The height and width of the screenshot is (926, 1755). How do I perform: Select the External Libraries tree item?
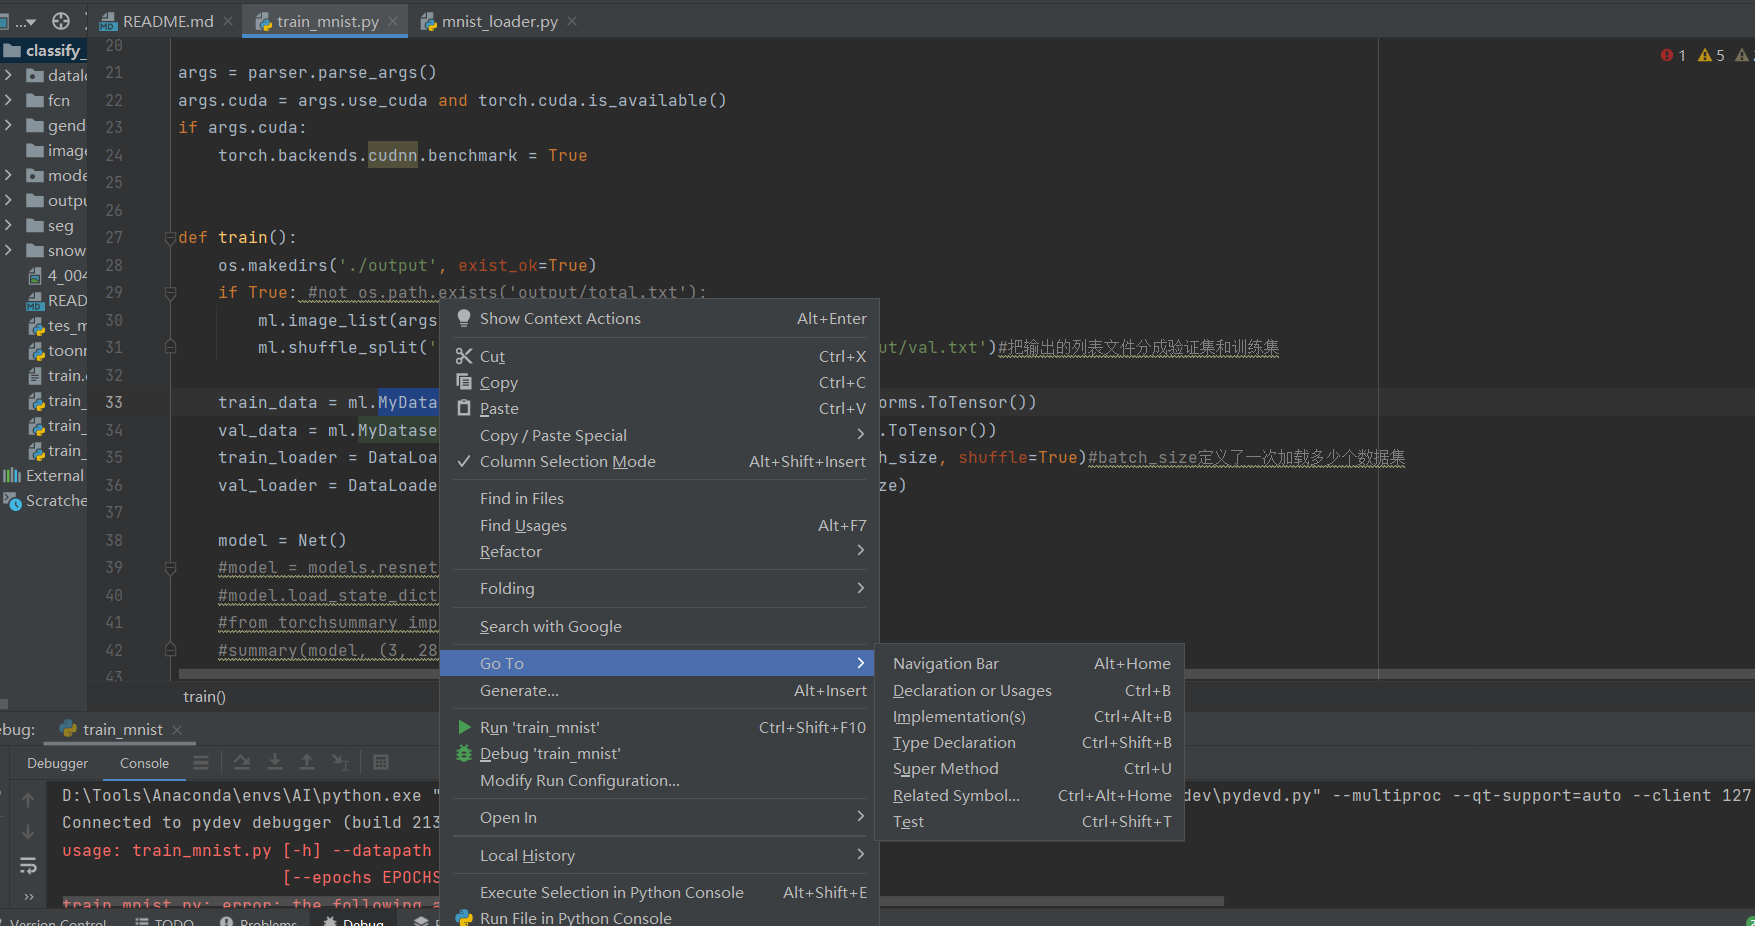tap(44, 475)
